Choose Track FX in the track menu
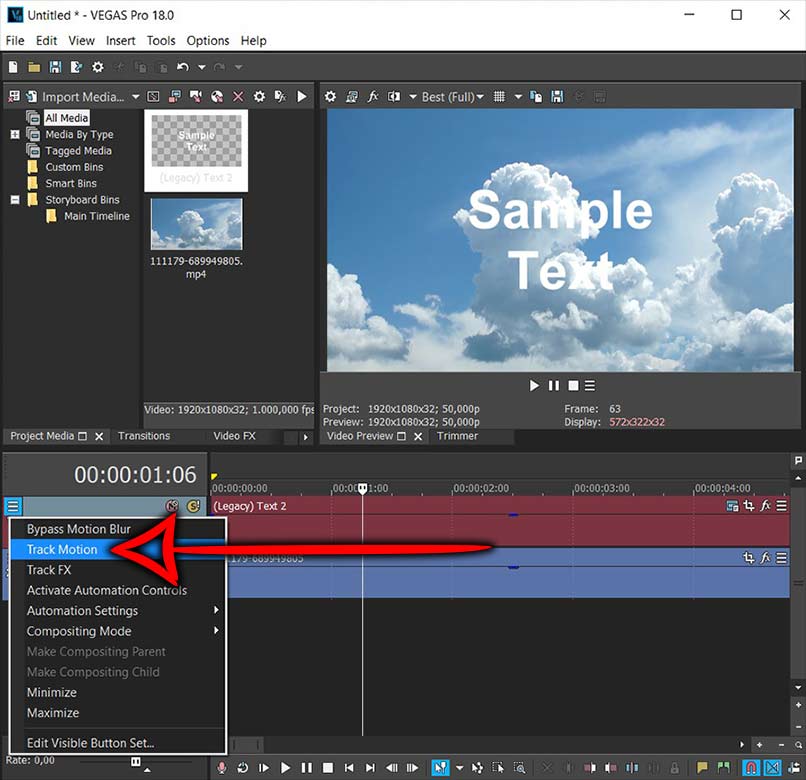This screenshot has width=806, height=780. (118, 570)
